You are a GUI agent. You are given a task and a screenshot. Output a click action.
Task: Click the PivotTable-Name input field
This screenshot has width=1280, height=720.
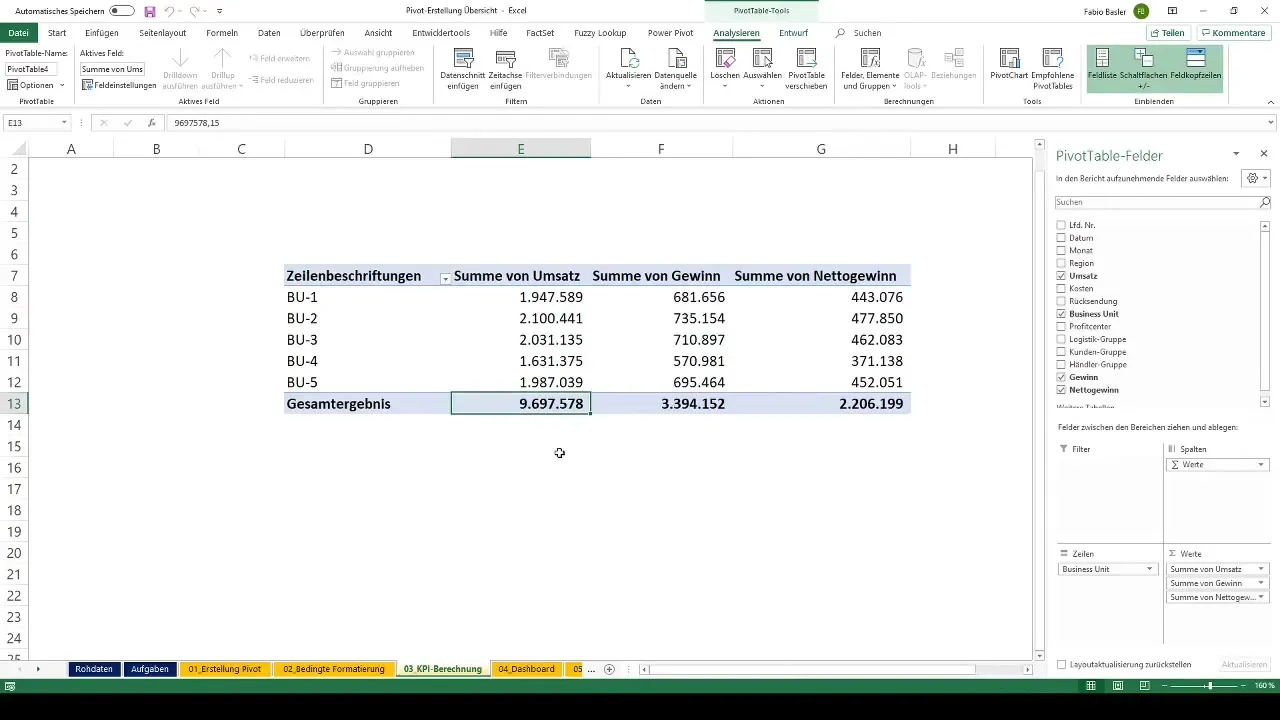(31, 69)
